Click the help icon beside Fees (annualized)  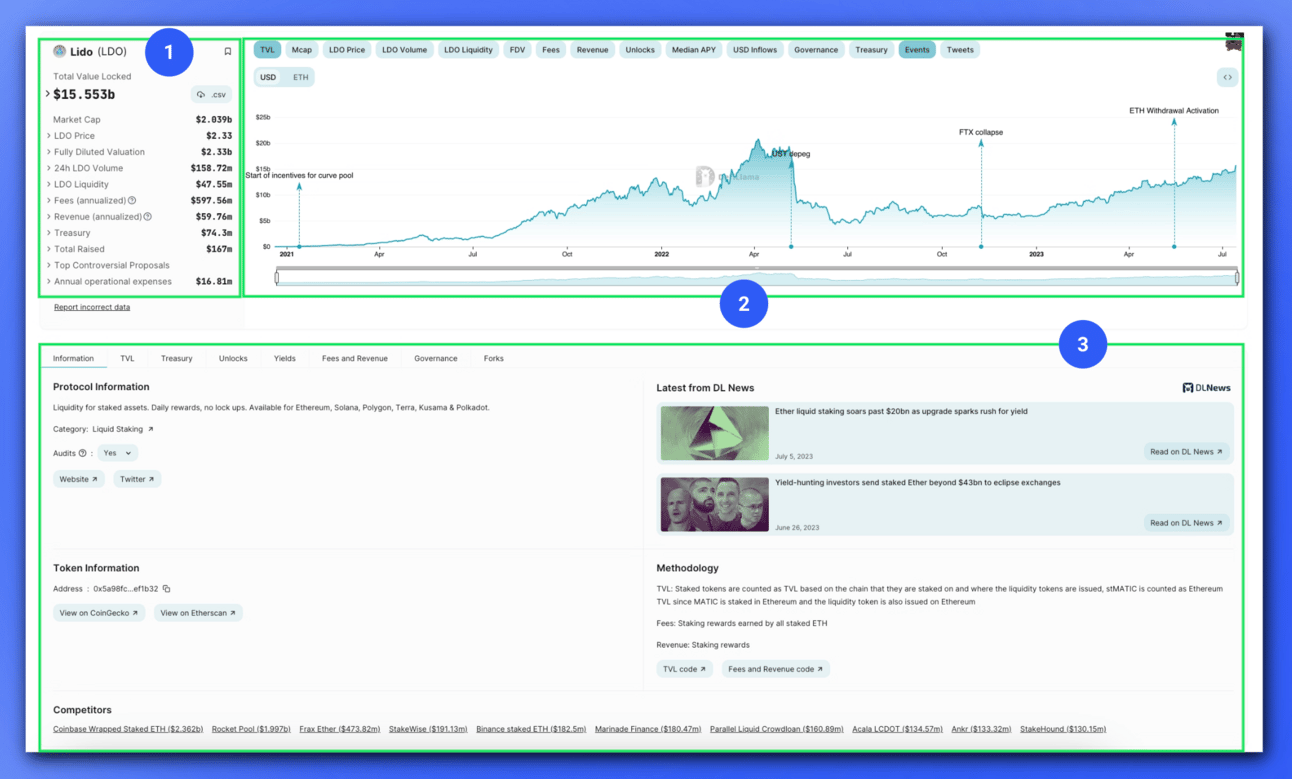[x=132, y=201]
